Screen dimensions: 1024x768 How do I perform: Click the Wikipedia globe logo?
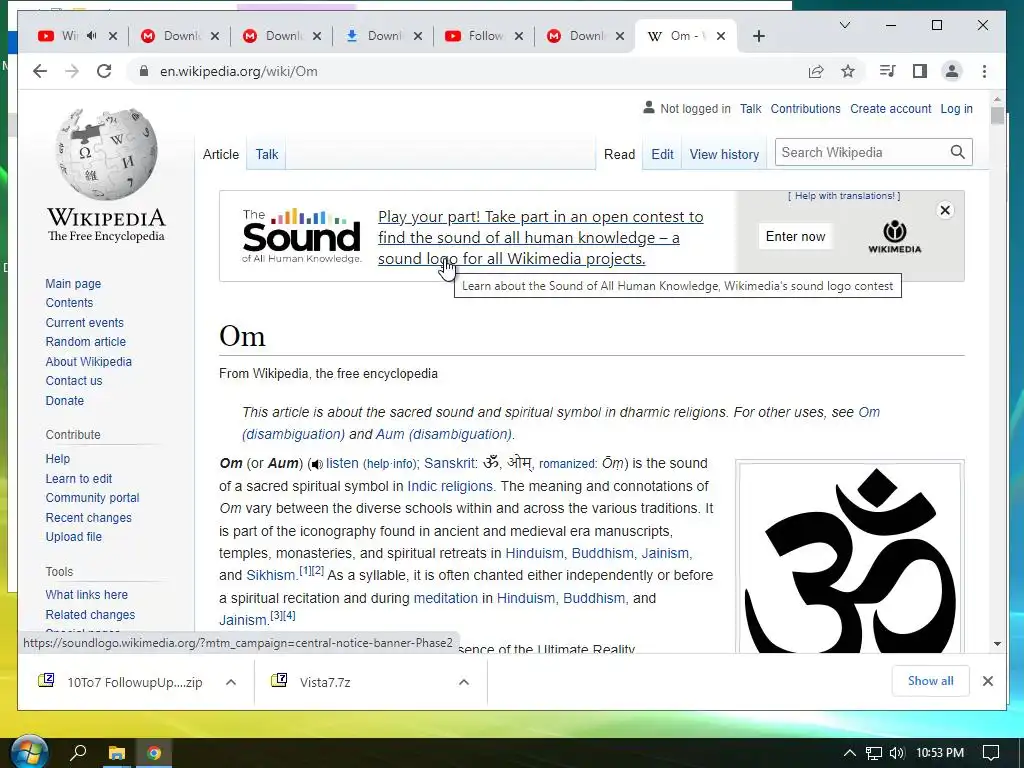point(106,154)
